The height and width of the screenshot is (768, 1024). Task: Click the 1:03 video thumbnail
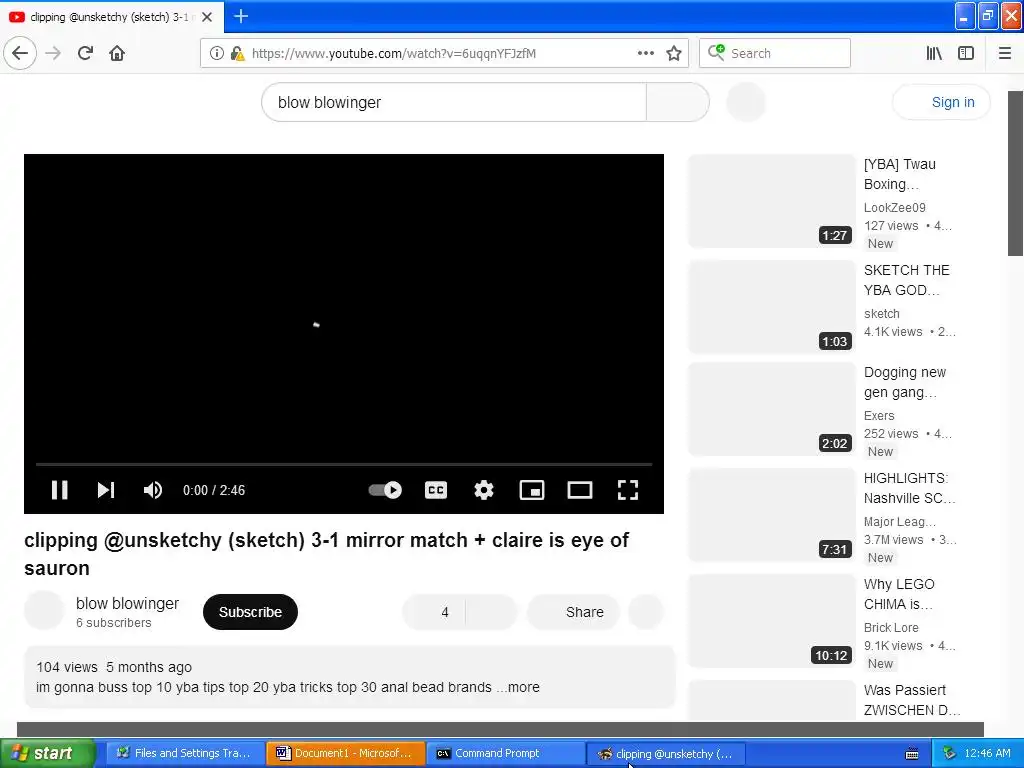(771, 307)
